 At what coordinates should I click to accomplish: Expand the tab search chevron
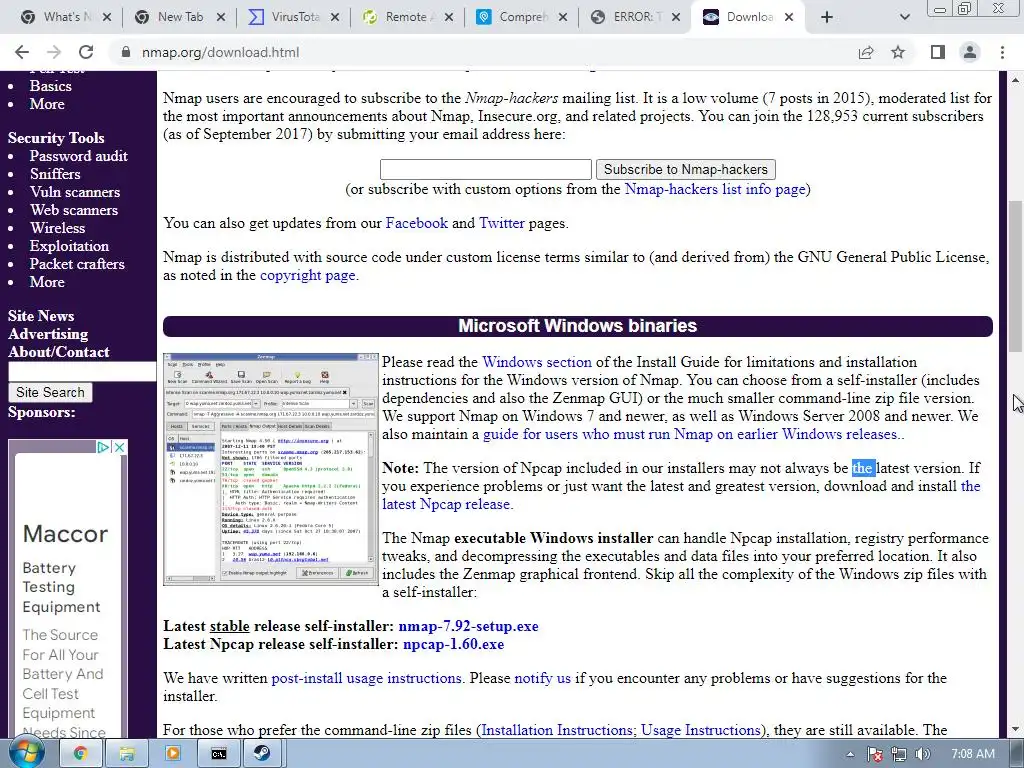(904, 17)
